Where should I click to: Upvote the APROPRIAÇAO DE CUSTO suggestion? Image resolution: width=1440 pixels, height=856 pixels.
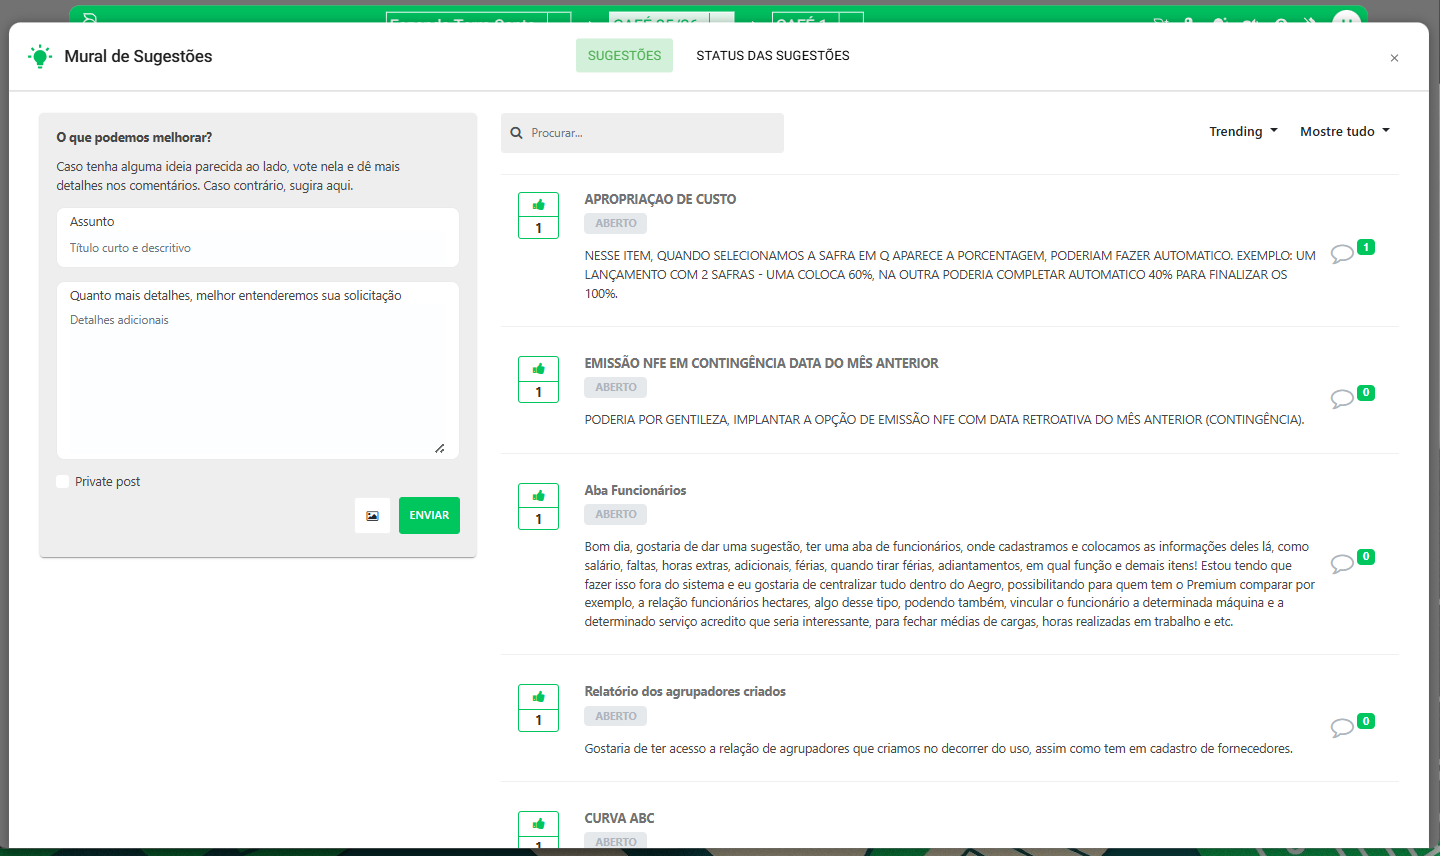point(538,205)
